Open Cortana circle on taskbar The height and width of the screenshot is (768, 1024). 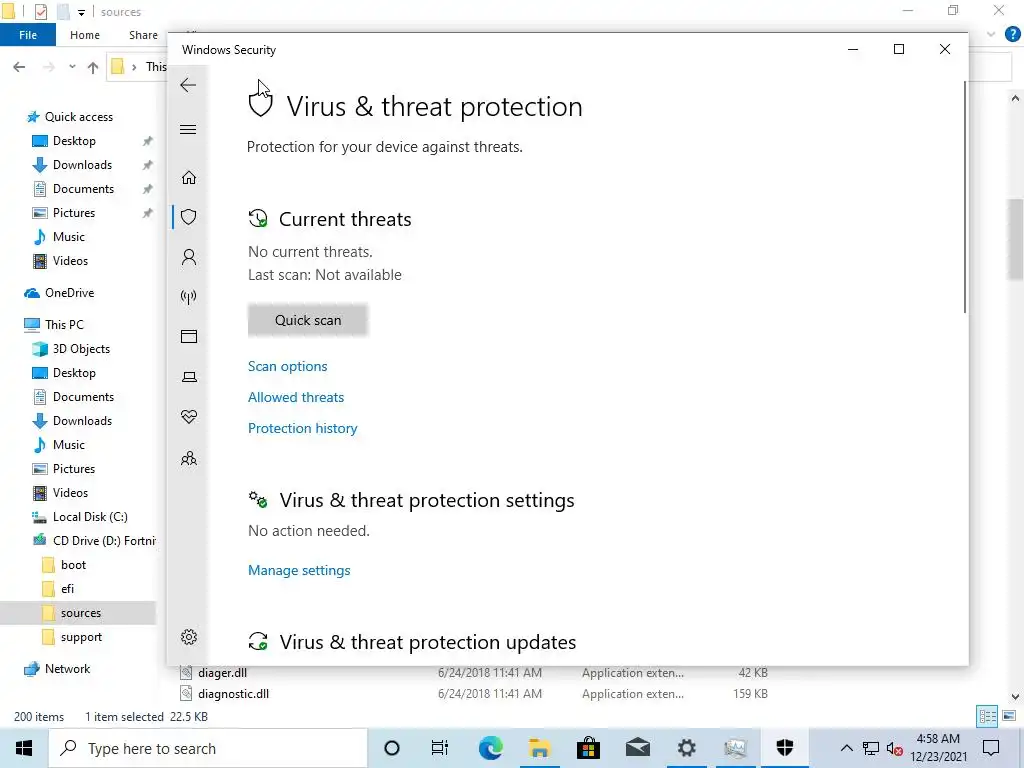pos(391,748)
